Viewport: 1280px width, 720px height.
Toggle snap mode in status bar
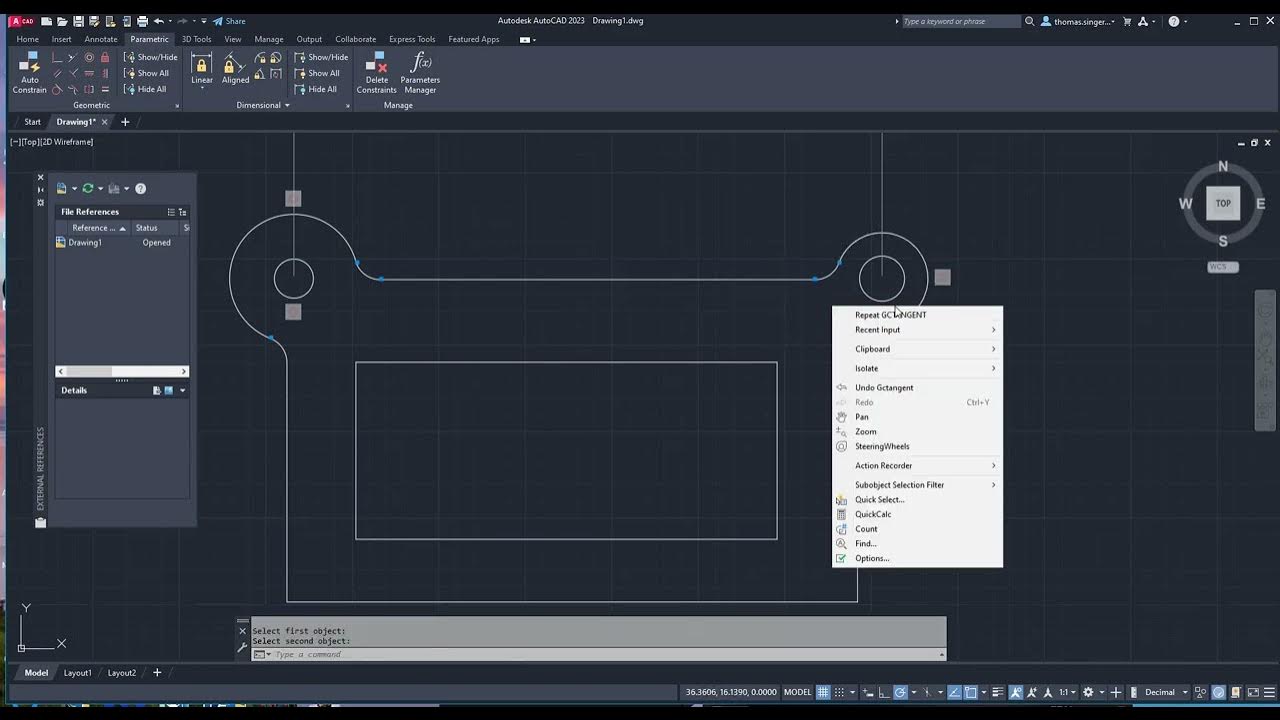840,692
